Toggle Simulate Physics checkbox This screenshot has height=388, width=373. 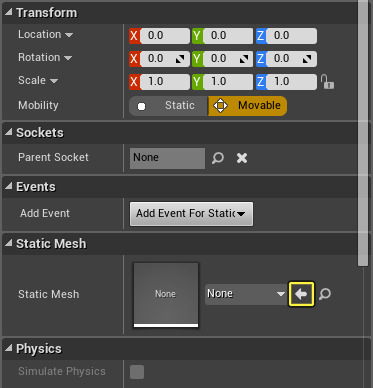point(137,372)
